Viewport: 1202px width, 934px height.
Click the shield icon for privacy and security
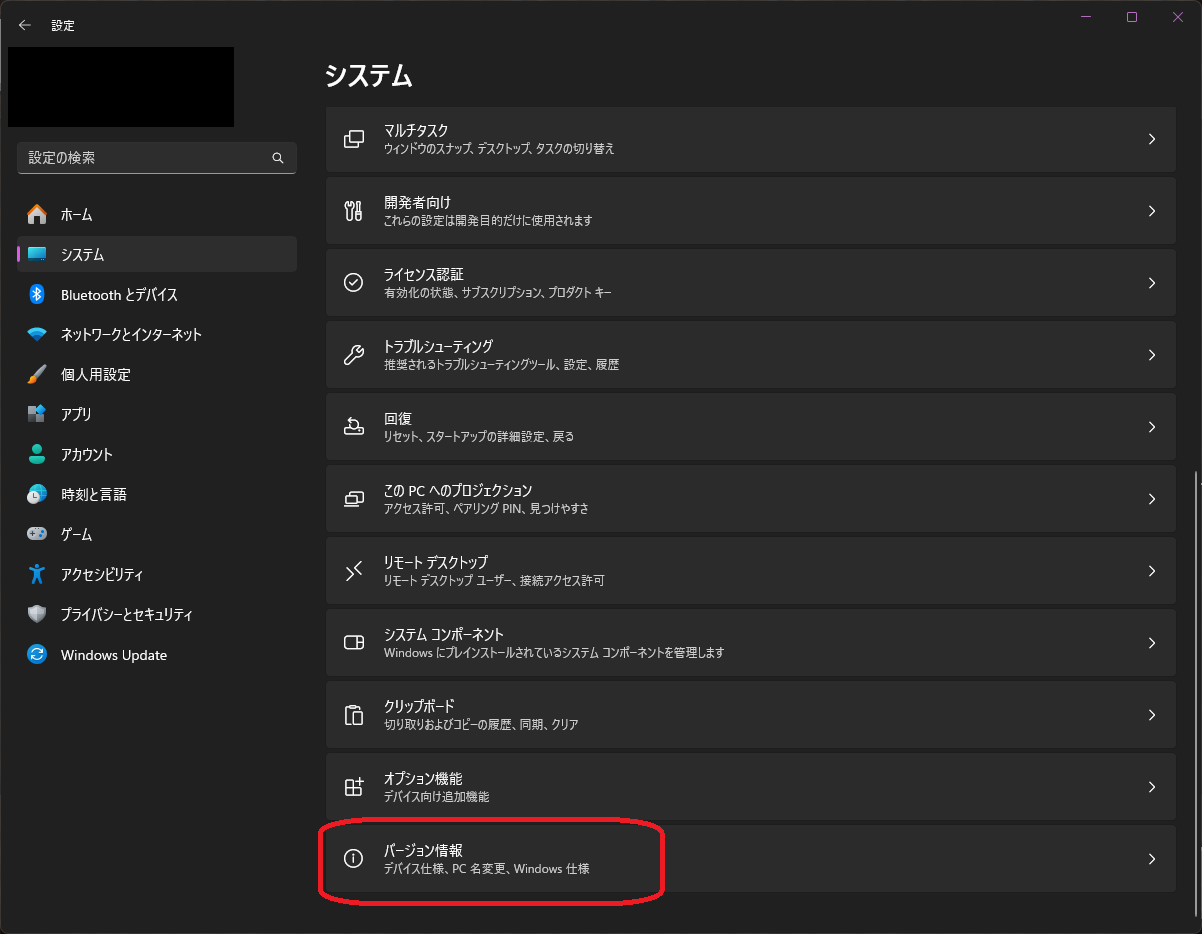(37, 614)
